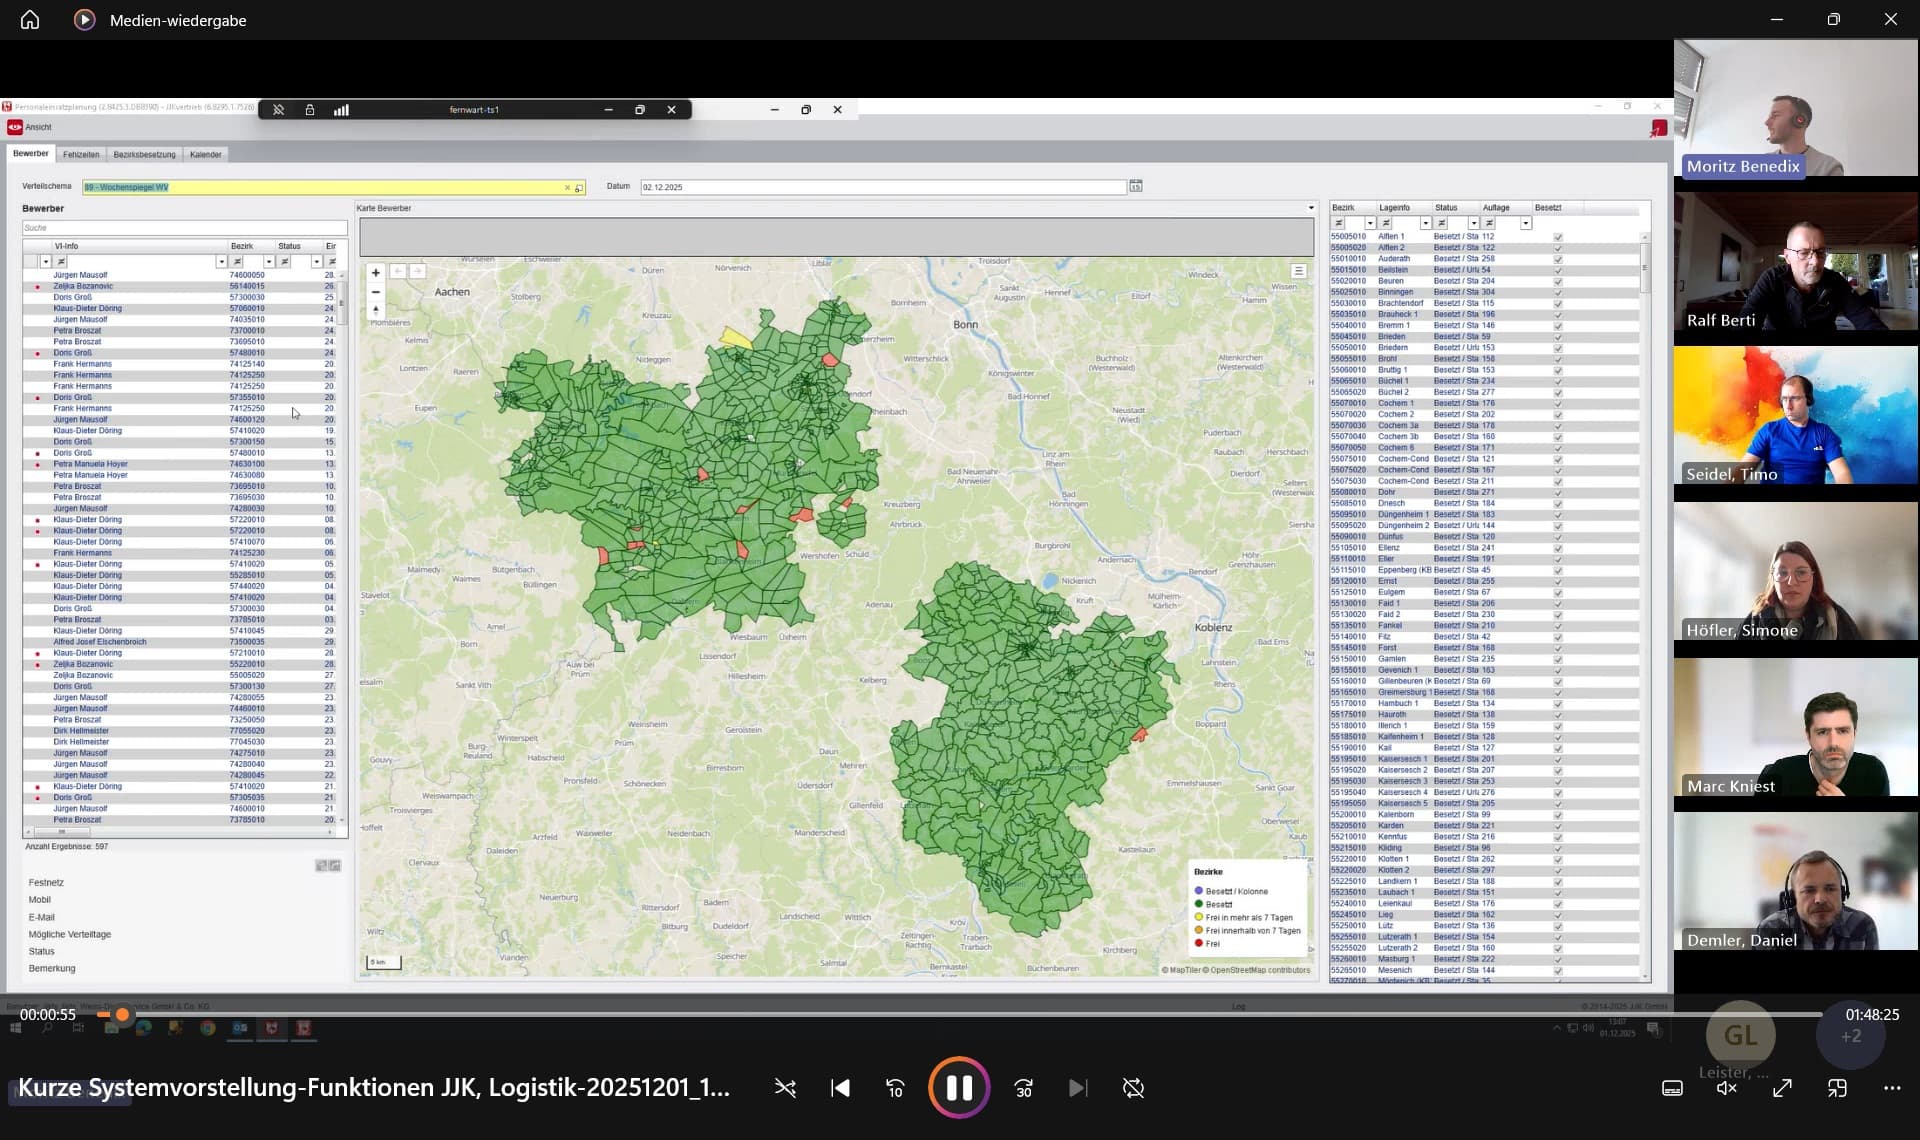Toggle the Besetzt checkbox for Auderath

point(1558,259)
